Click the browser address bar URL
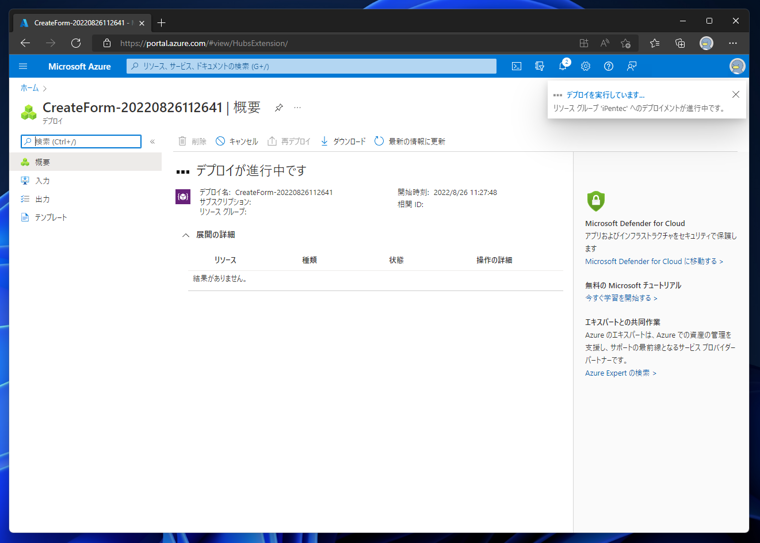The height and width of the screenshot is (543, 760). (x=204, y=43)
